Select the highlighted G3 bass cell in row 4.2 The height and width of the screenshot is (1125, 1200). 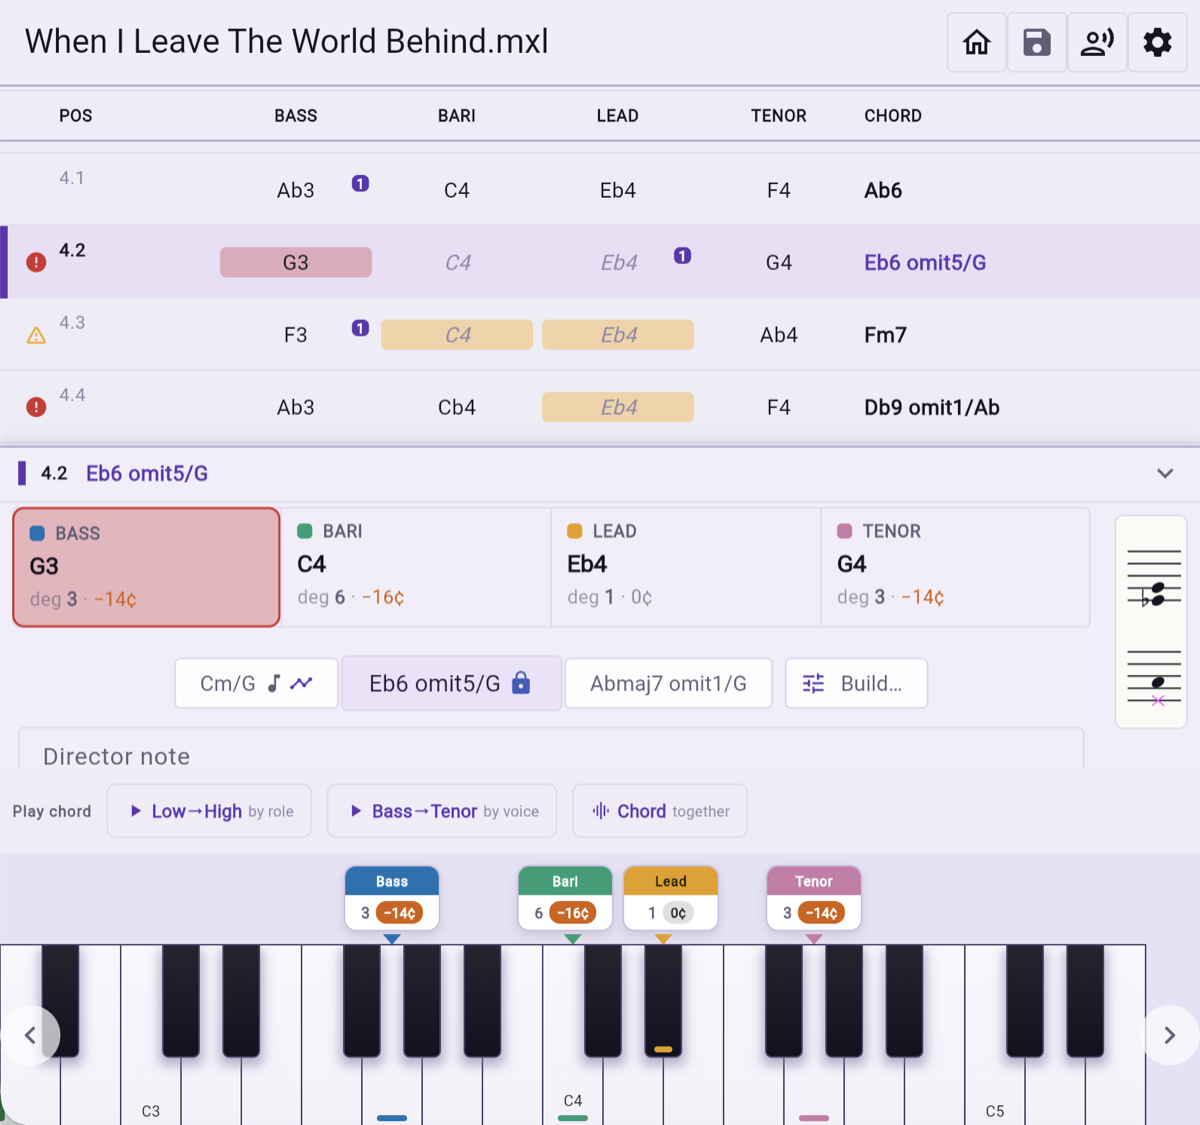click(296, 262)
